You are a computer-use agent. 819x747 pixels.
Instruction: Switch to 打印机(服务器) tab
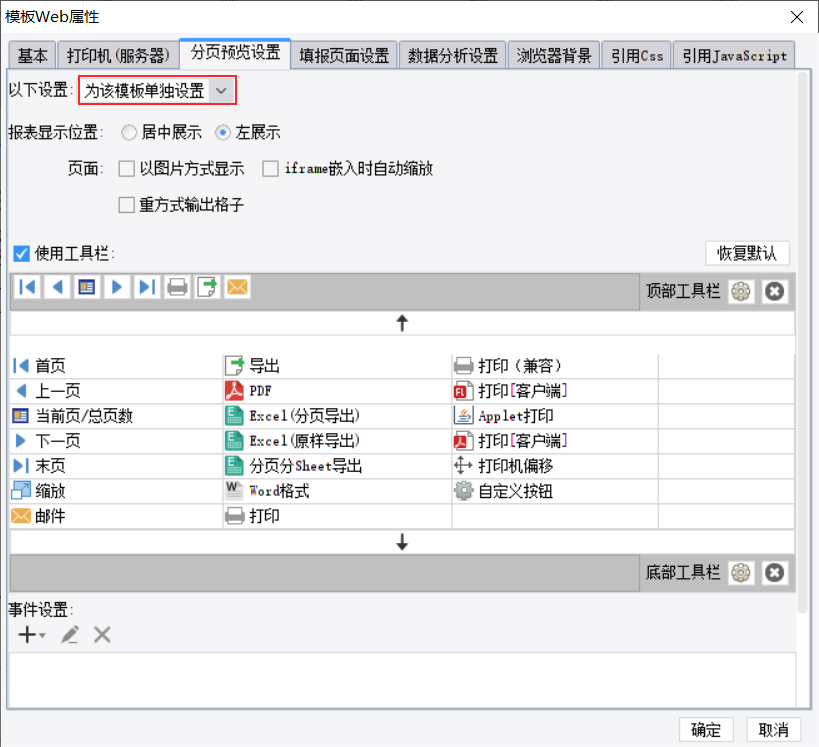[118, 55]
